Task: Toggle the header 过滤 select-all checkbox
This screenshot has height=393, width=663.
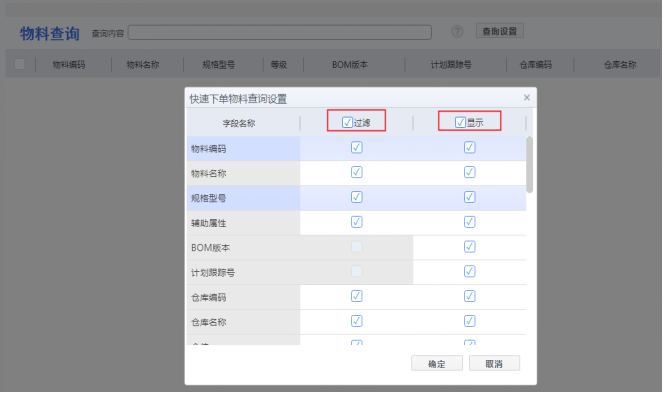Action: [347, 122]
